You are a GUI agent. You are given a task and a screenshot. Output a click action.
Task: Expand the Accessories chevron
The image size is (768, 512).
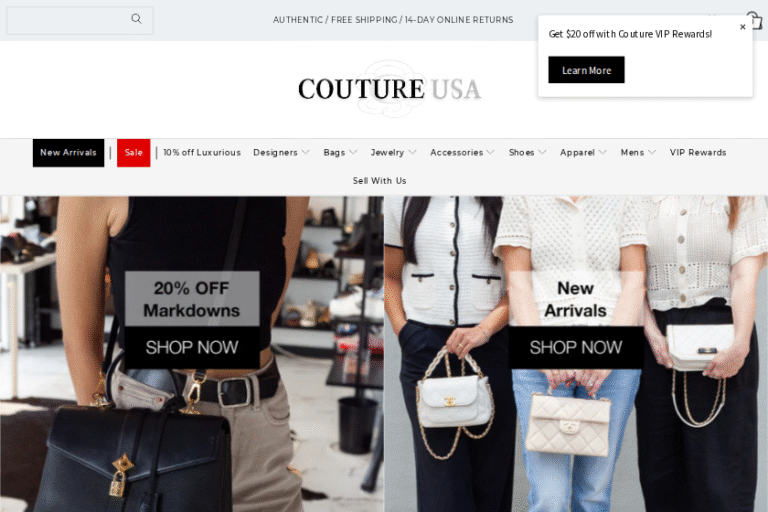coord(490,152)
